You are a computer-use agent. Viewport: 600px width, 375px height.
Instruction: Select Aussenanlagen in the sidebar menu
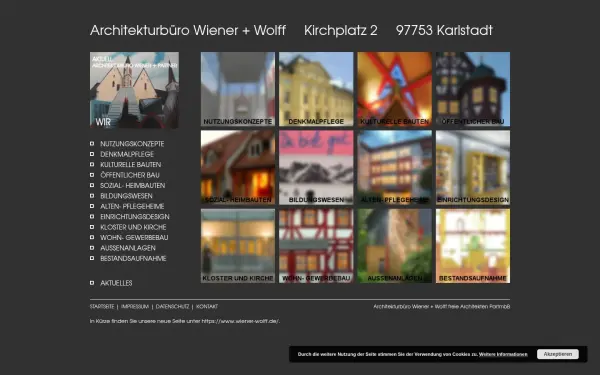(128, 248)
